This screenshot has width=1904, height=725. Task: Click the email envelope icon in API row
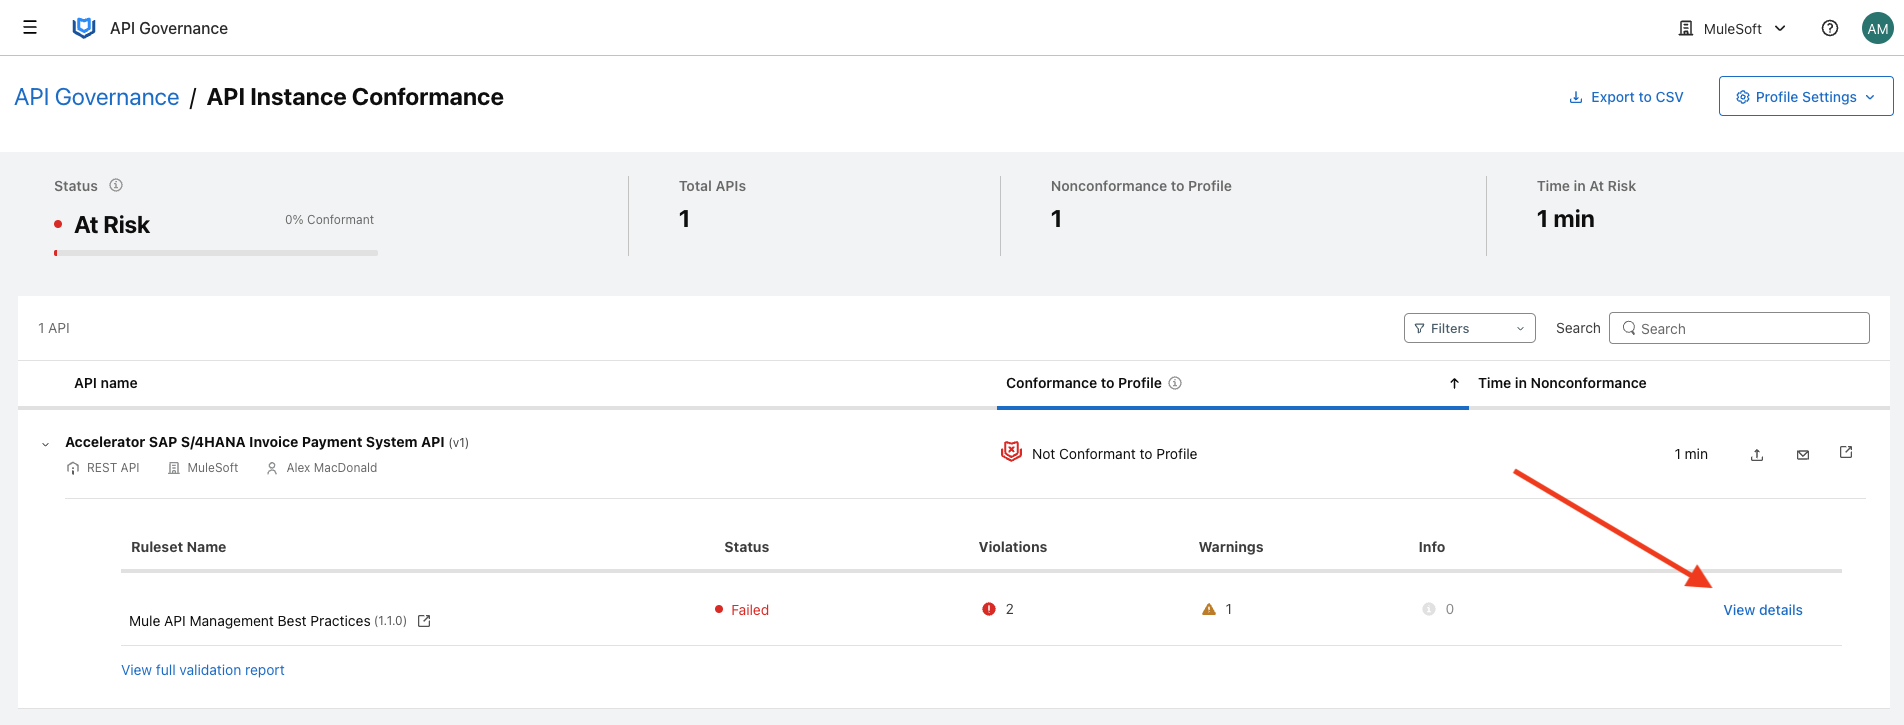pos(1802,455)
